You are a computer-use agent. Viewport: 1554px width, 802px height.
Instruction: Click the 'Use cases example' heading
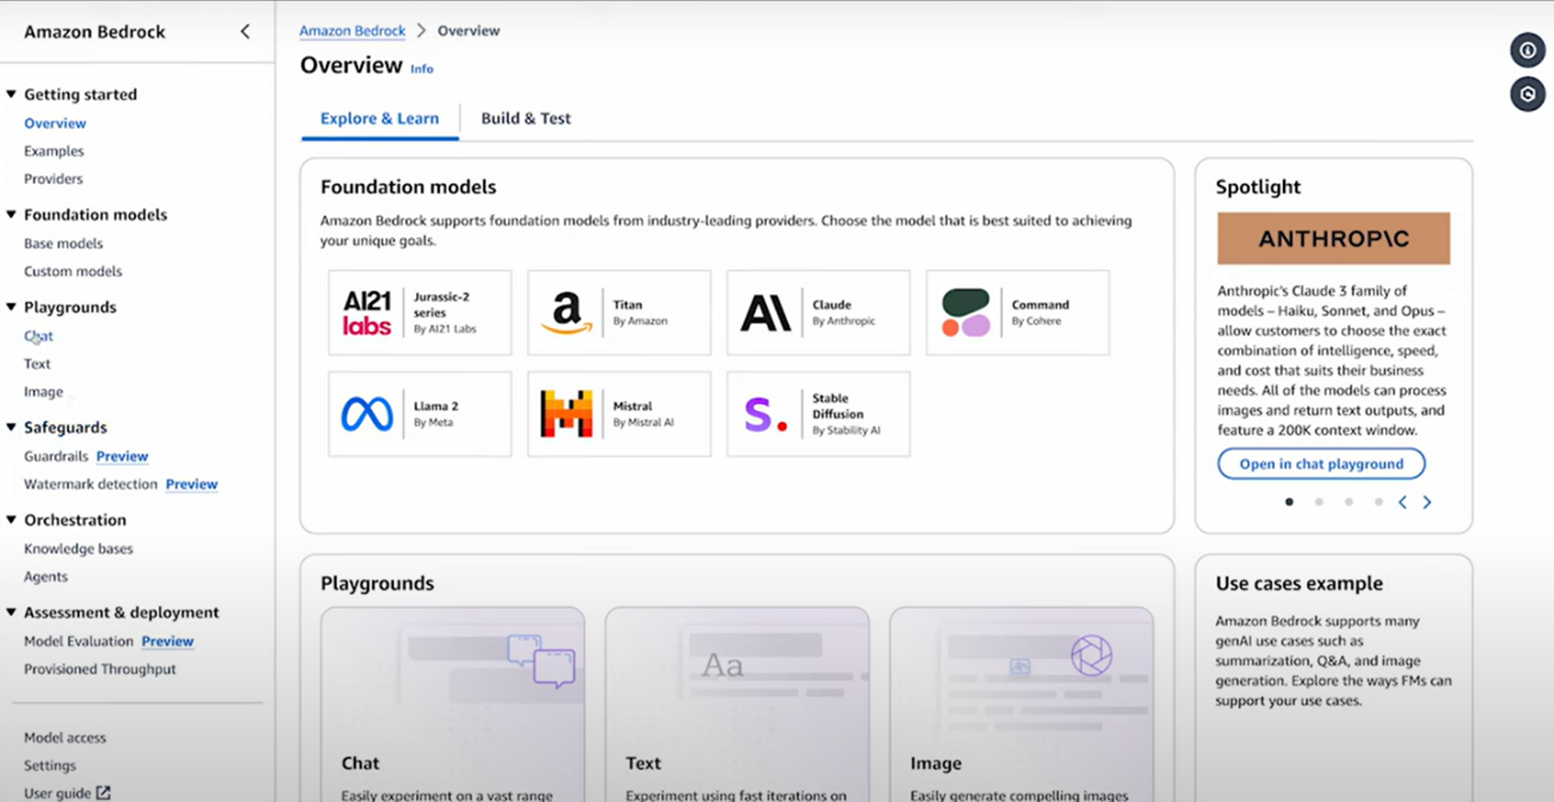click(x=1299, y=583)
